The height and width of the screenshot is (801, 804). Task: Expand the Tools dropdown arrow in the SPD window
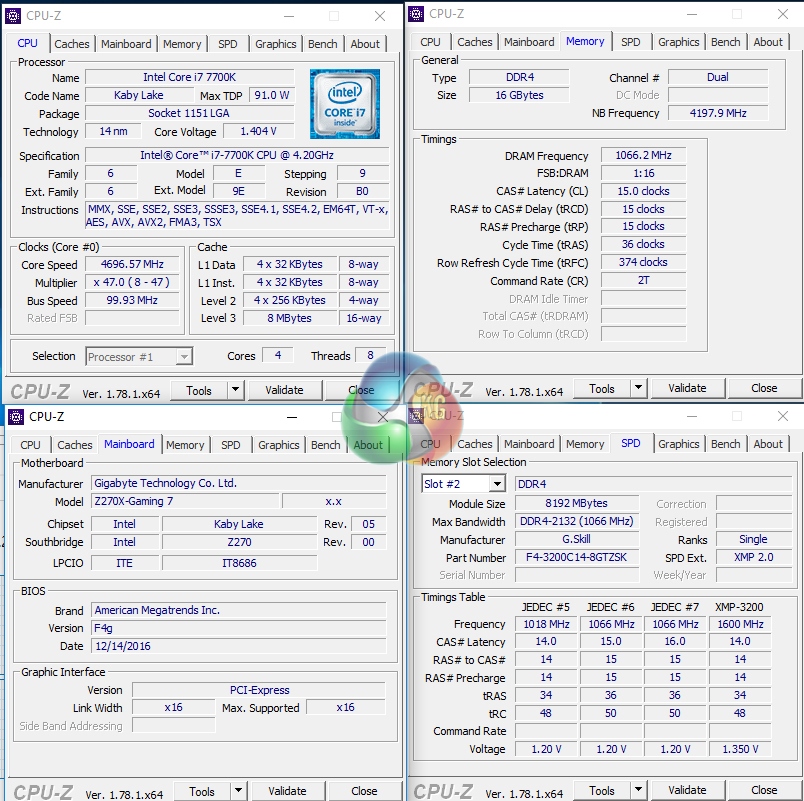pyautogui.click(x=640, y=790)
